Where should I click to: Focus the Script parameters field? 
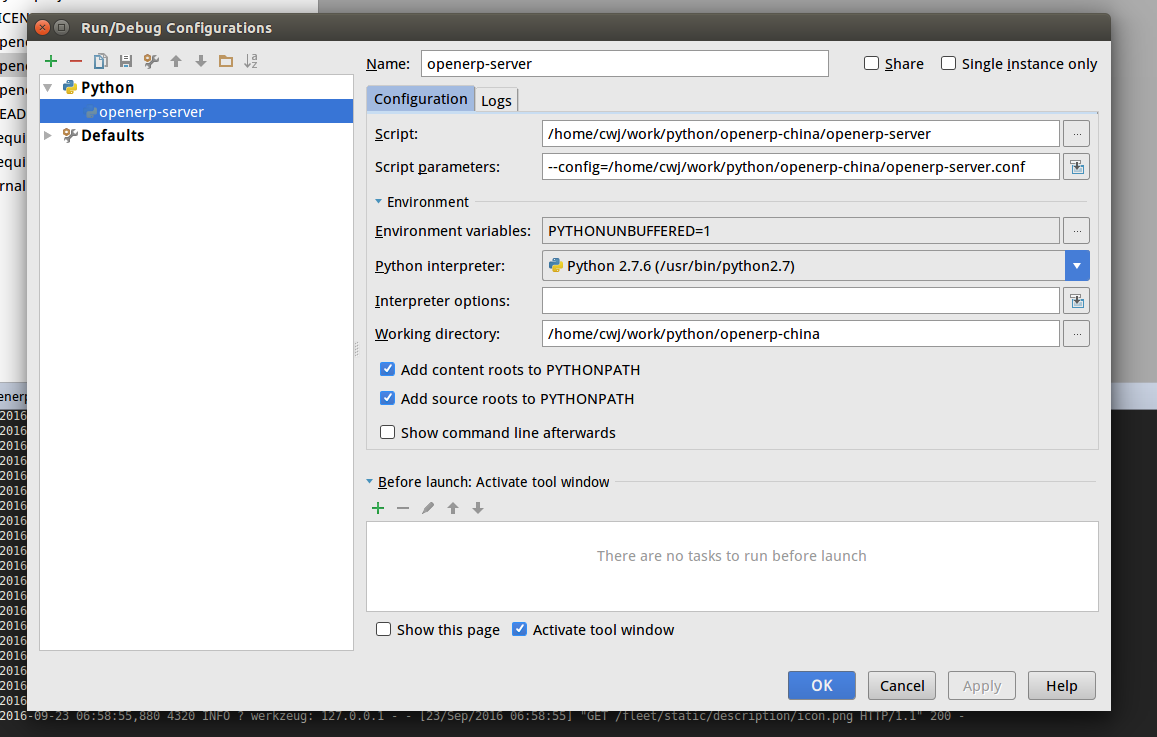(801, 167)
